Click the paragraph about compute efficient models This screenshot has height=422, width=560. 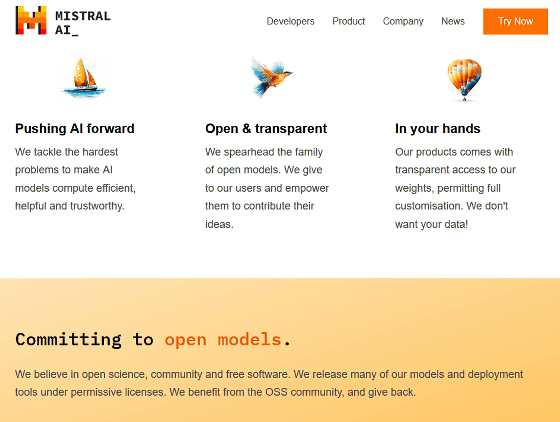point(75,179)
